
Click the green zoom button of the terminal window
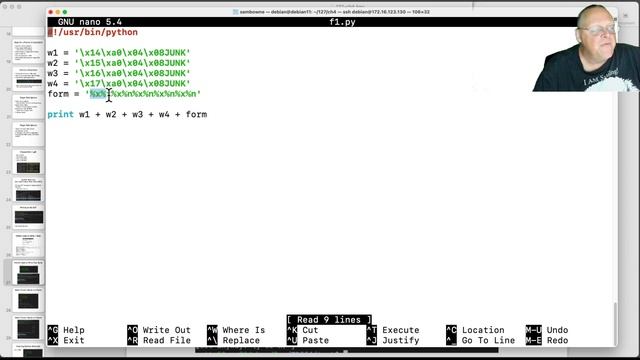pyautogui.click(x=64, y=12)
